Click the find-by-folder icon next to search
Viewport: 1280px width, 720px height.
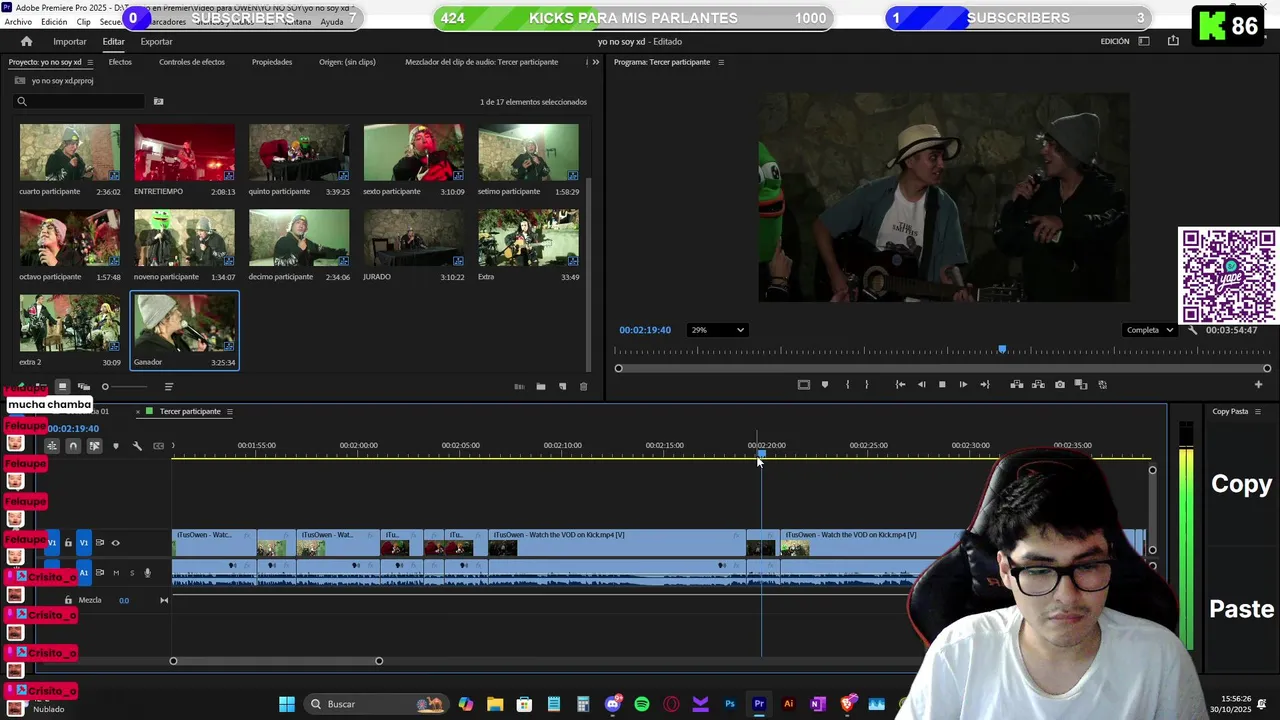coord(158,101)
